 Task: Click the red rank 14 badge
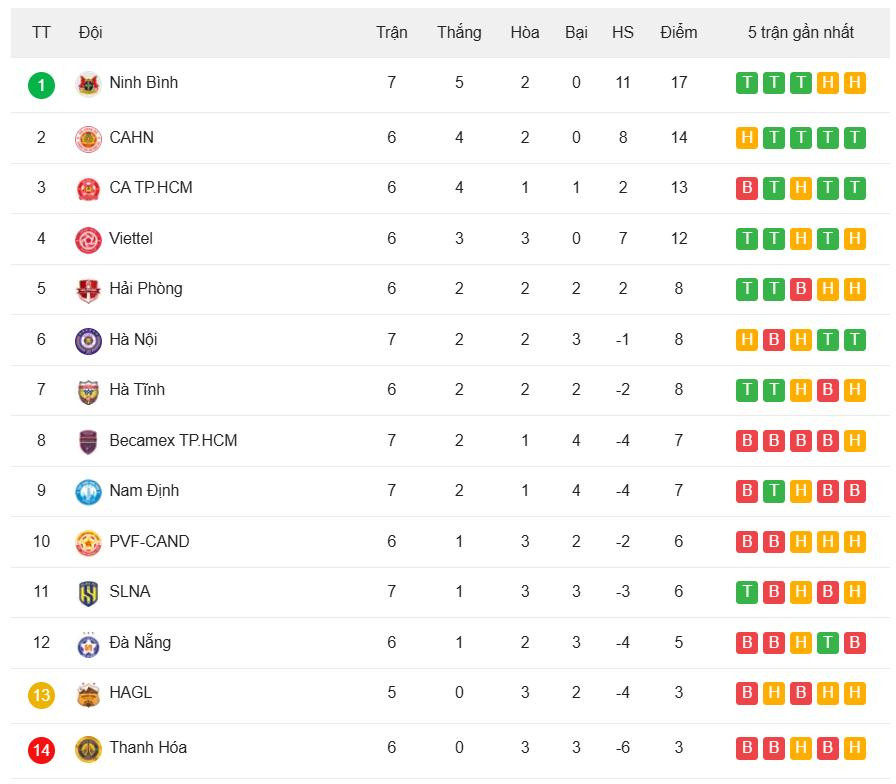pyautogui.click(x=41, y=749)
